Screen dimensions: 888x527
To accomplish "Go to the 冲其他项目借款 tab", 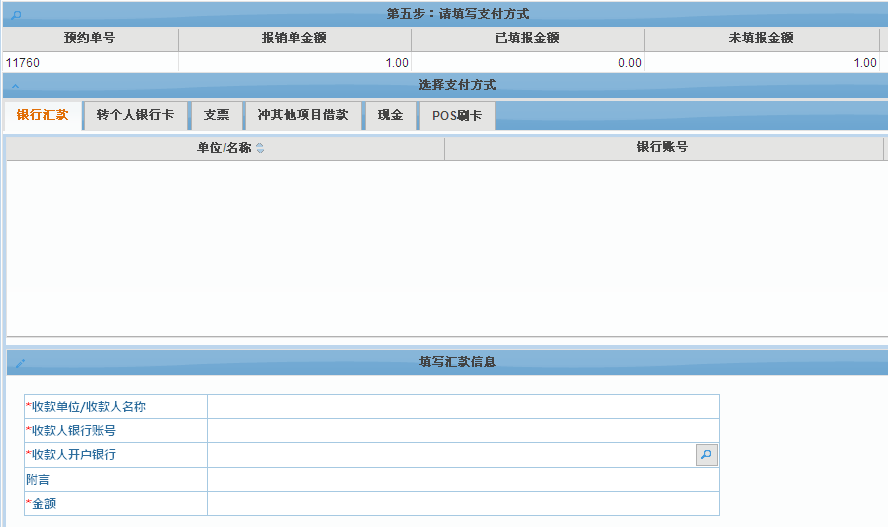I will 302,115.
